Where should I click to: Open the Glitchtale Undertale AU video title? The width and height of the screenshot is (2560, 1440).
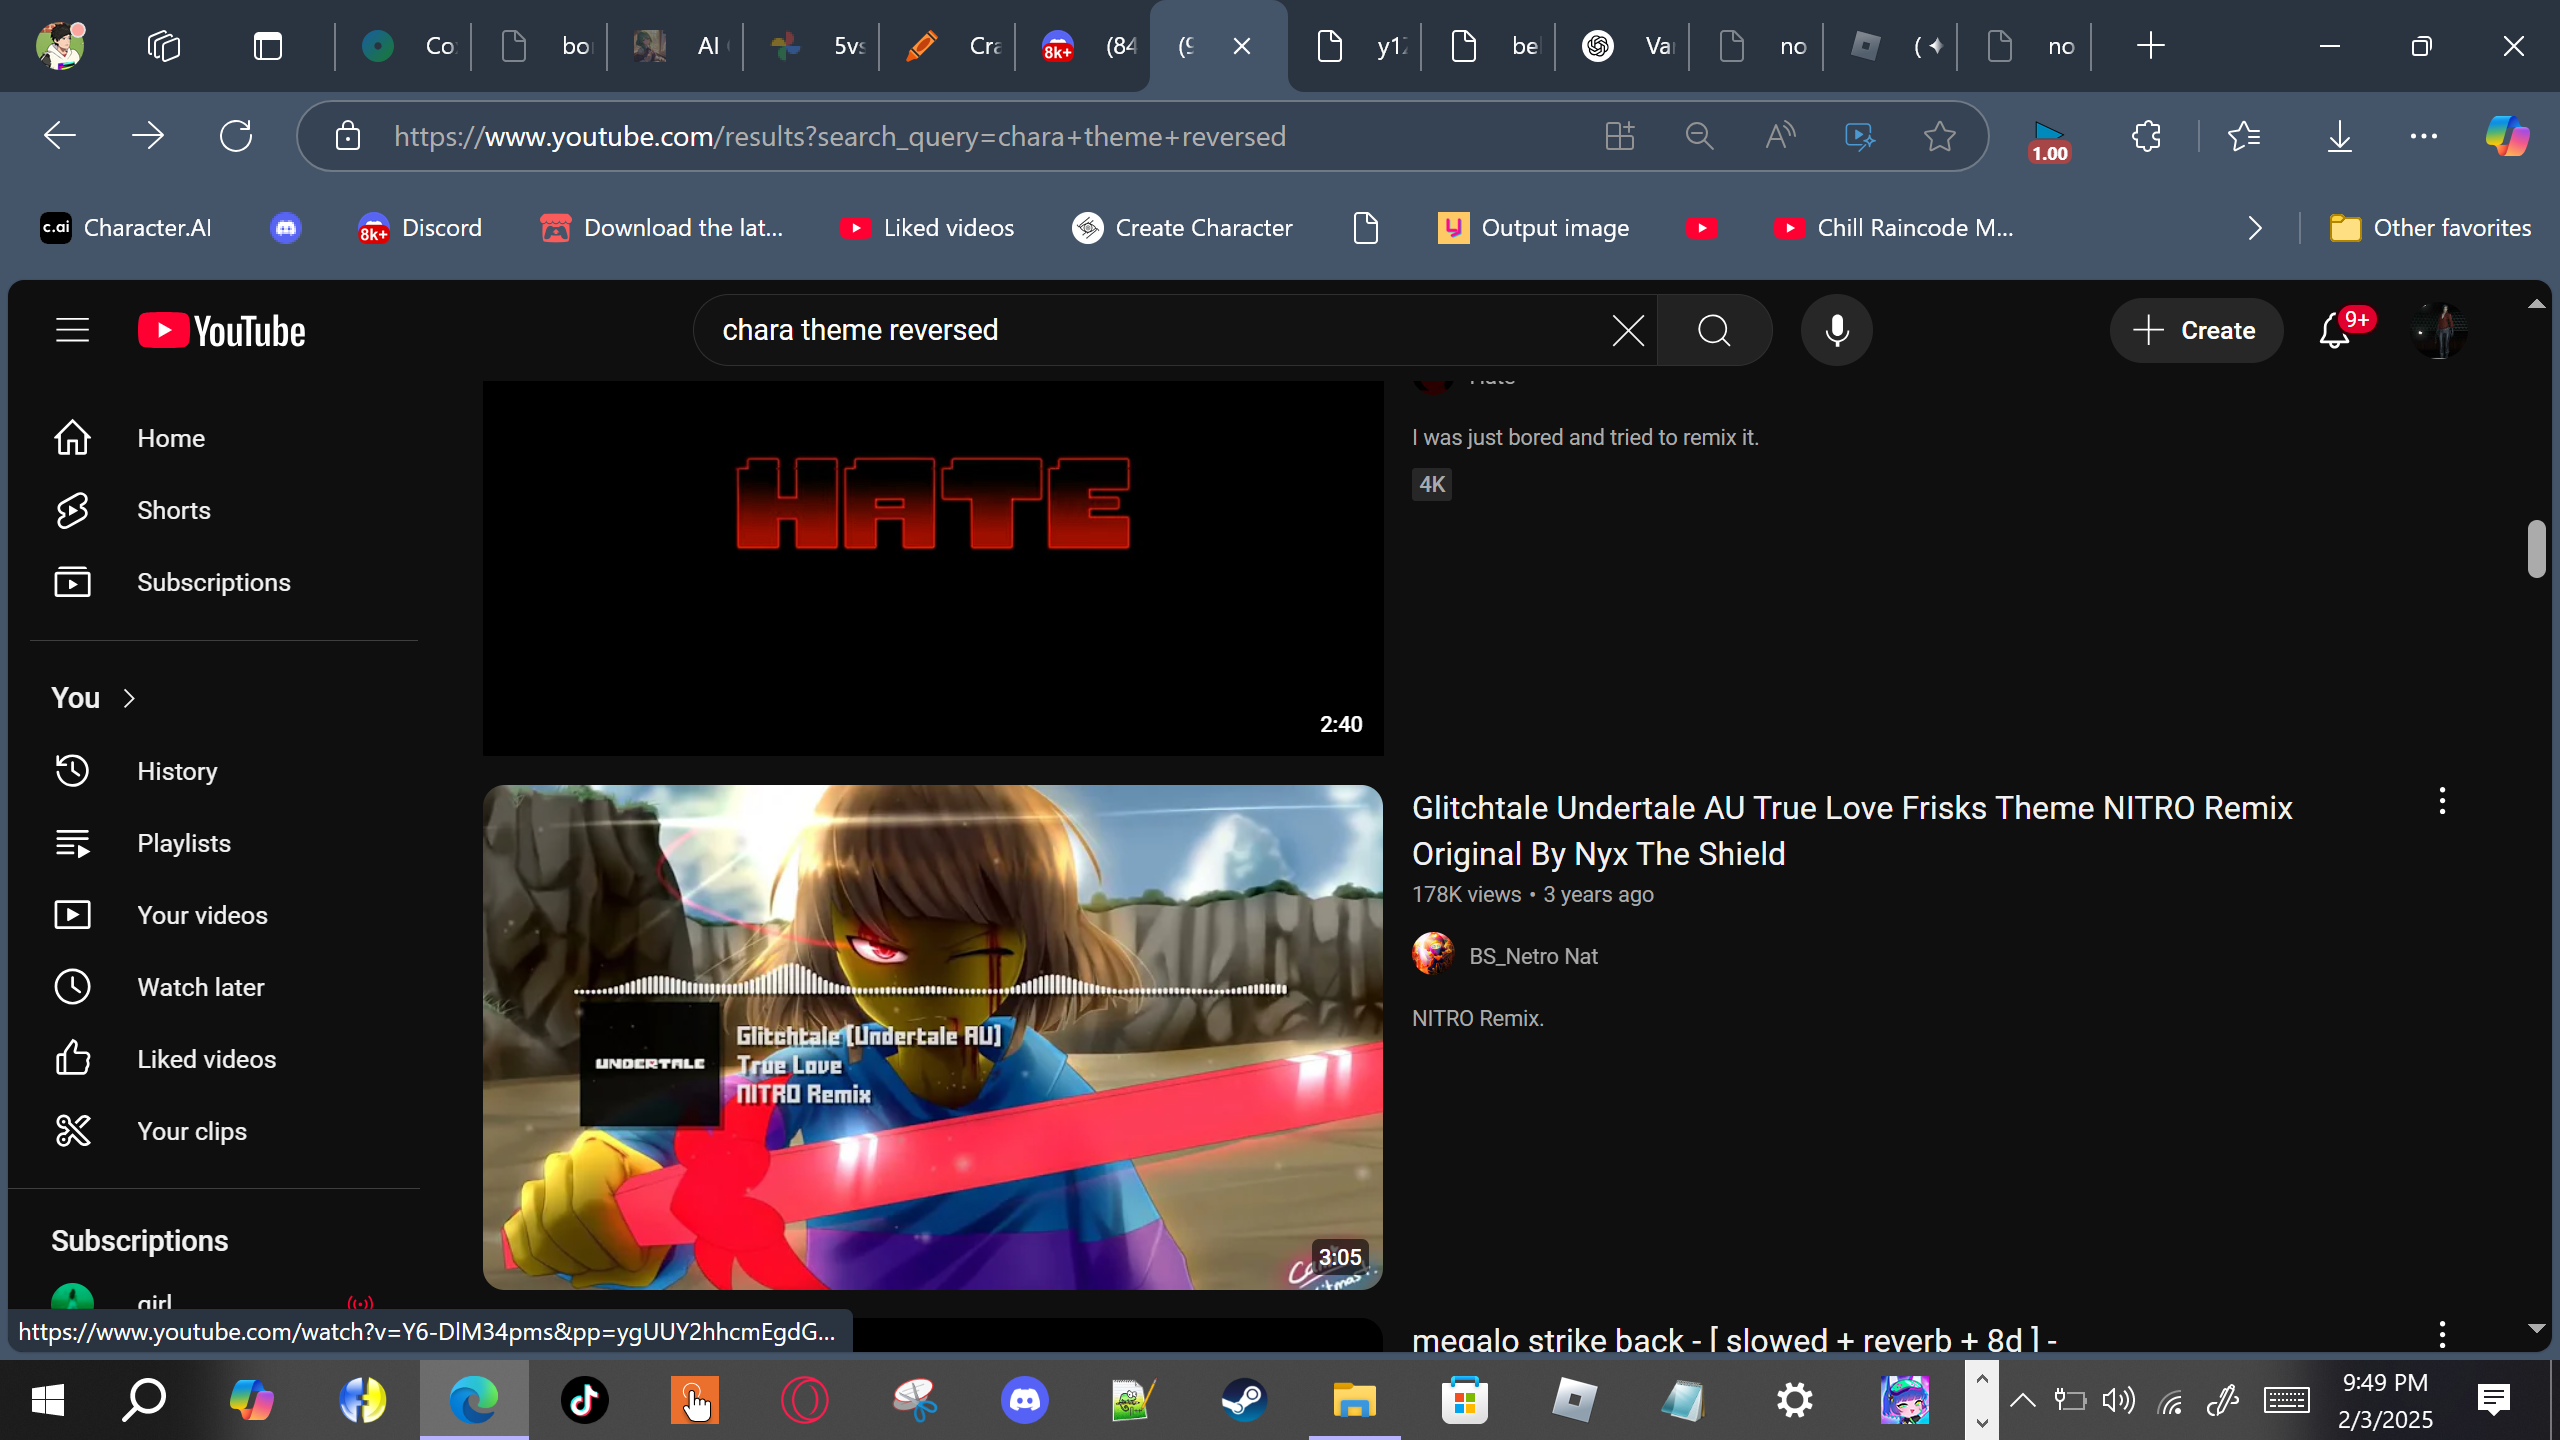pyautogui.click(x=1852, y=831)
